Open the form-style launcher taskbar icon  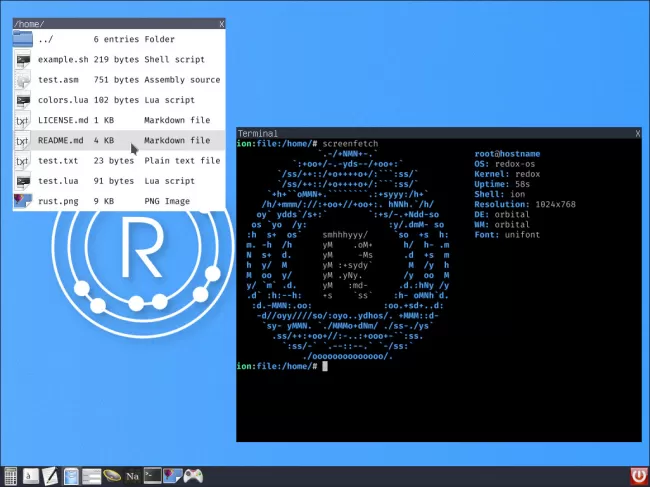[91, 476]
